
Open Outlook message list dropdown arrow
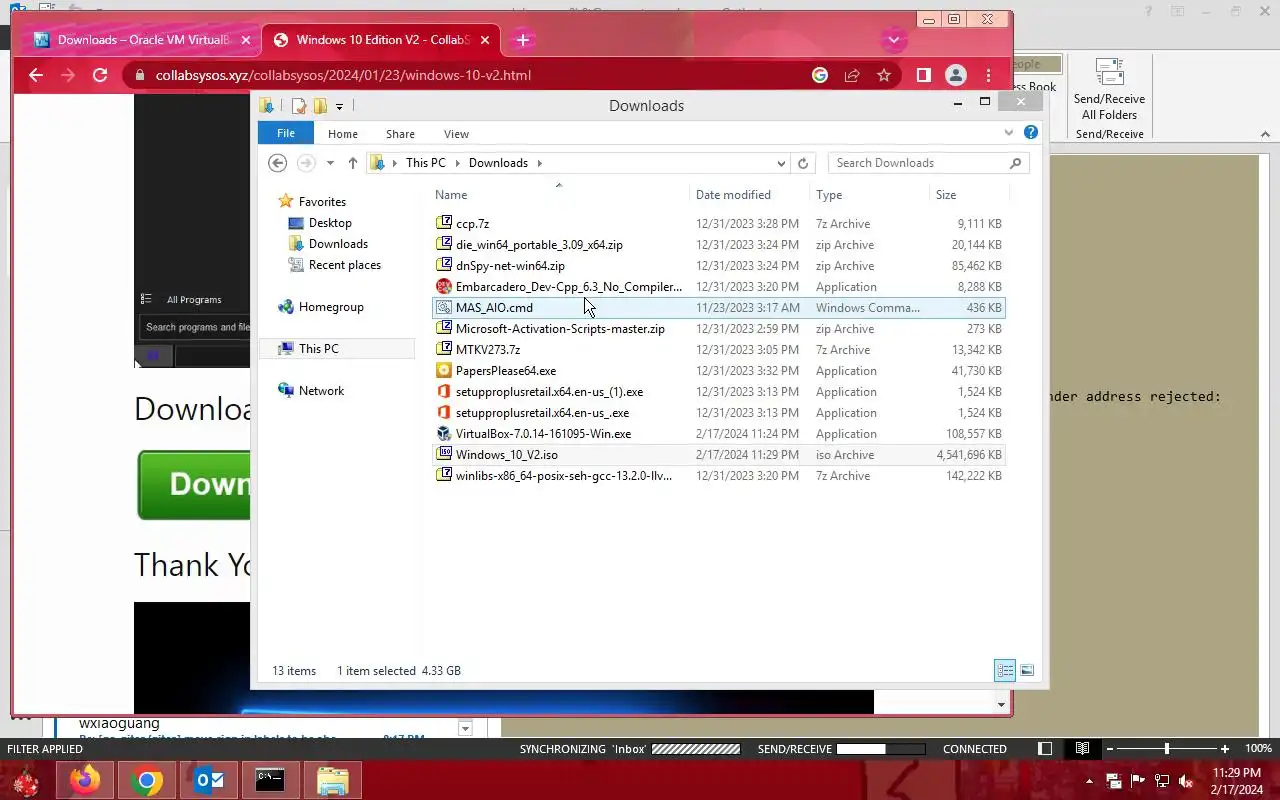pos(465,728)
